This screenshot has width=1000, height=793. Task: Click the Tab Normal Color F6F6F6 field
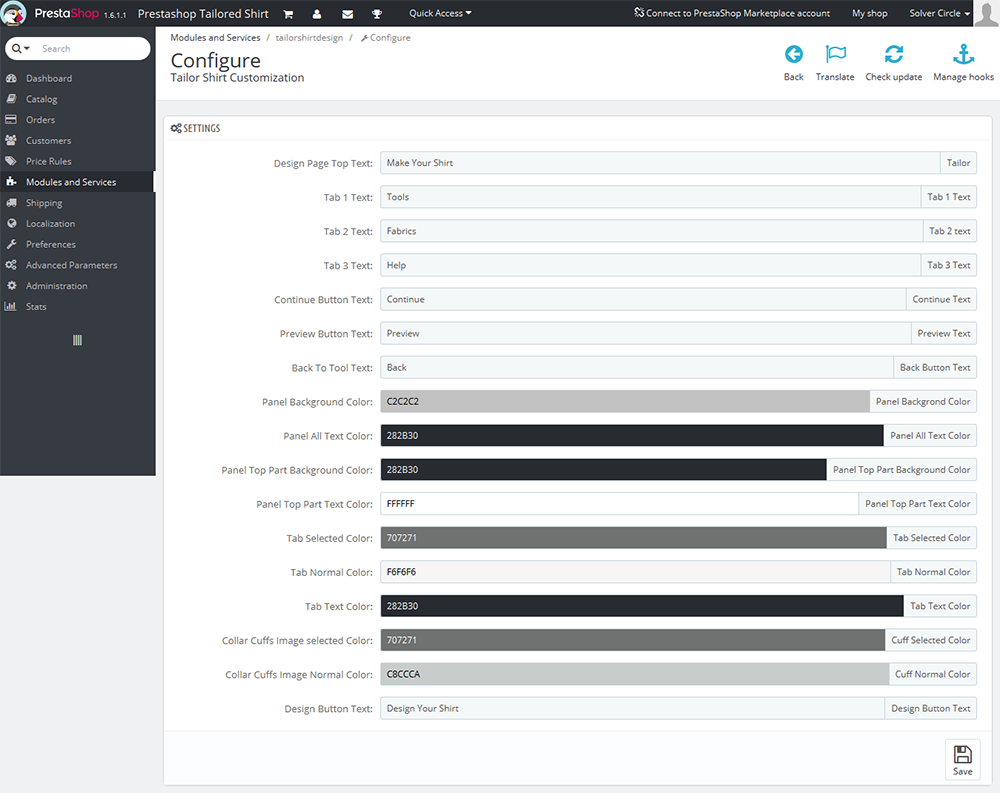[x=636, y=572]
